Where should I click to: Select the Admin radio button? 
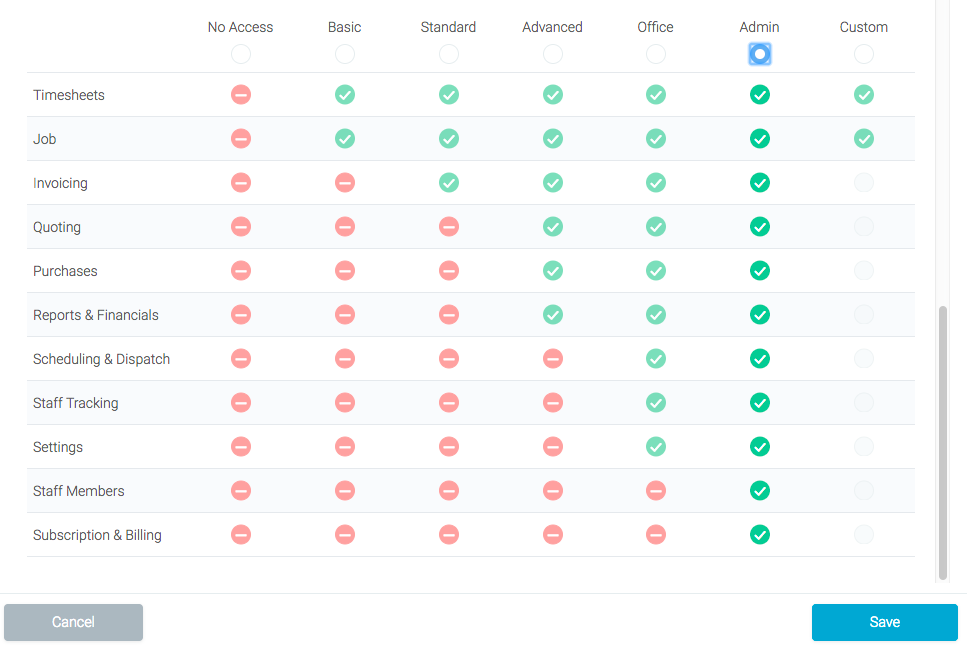click(x=760, y=54)
